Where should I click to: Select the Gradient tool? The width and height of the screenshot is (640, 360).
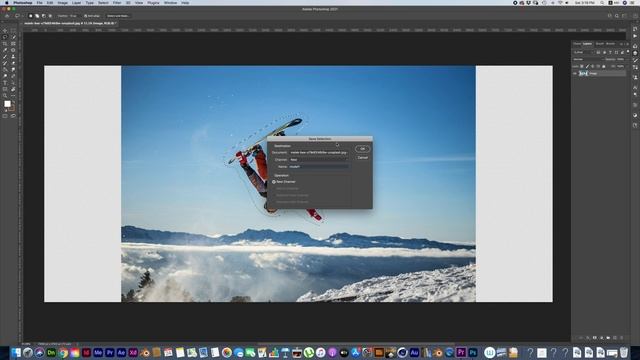tap(5, 69)
